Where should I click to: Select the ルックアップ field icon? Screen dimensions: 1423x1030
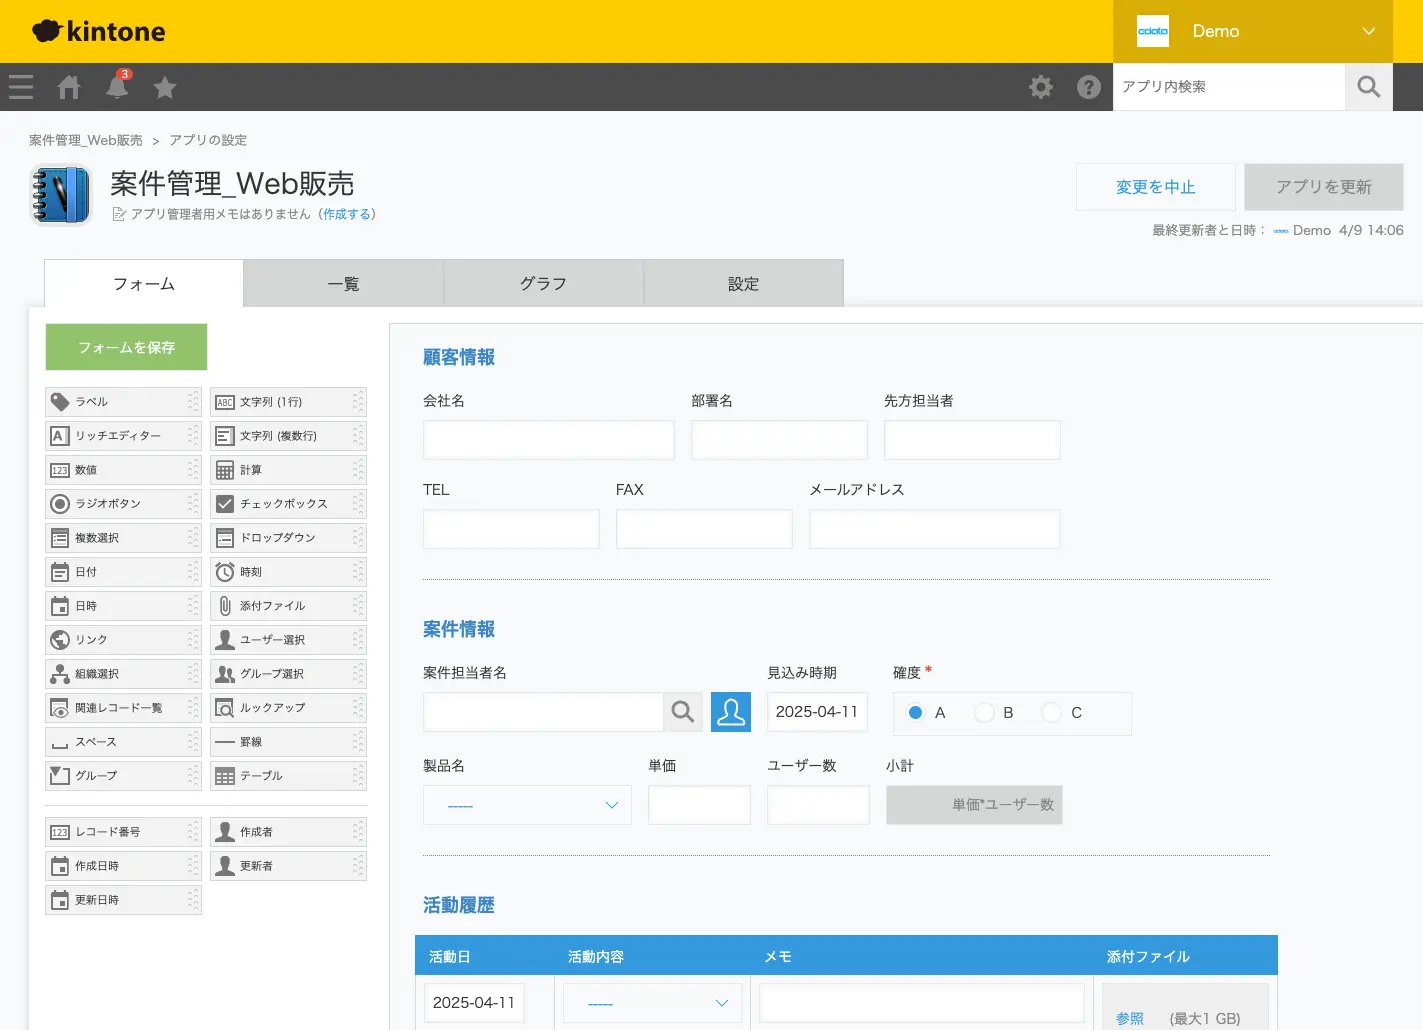point(225,708)
